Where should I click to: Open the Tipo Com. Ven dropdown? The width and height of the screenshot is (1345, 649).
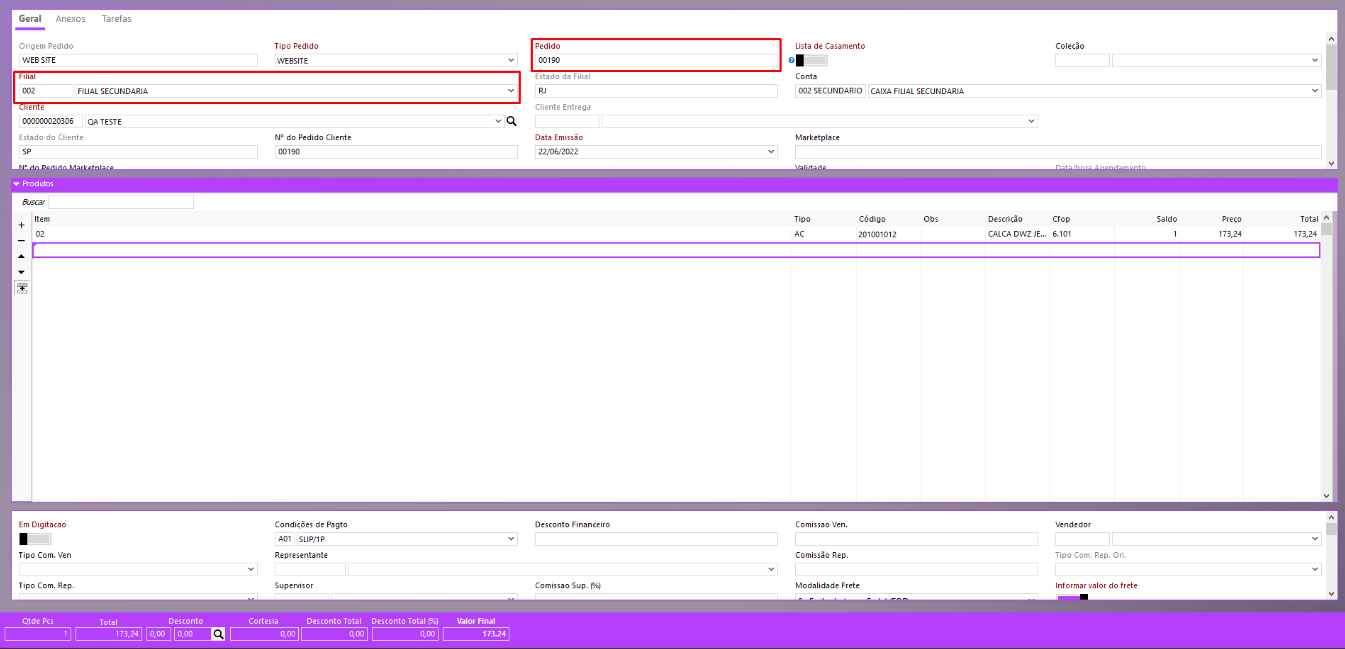coord(251,569)
